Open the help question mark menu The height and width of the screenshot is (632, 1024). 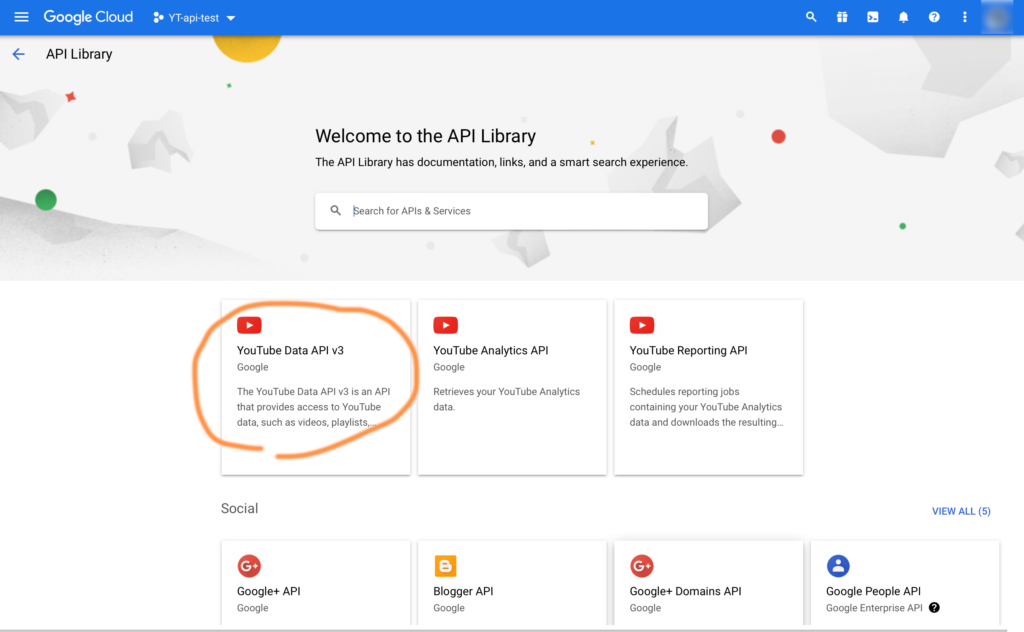(934, 17)
